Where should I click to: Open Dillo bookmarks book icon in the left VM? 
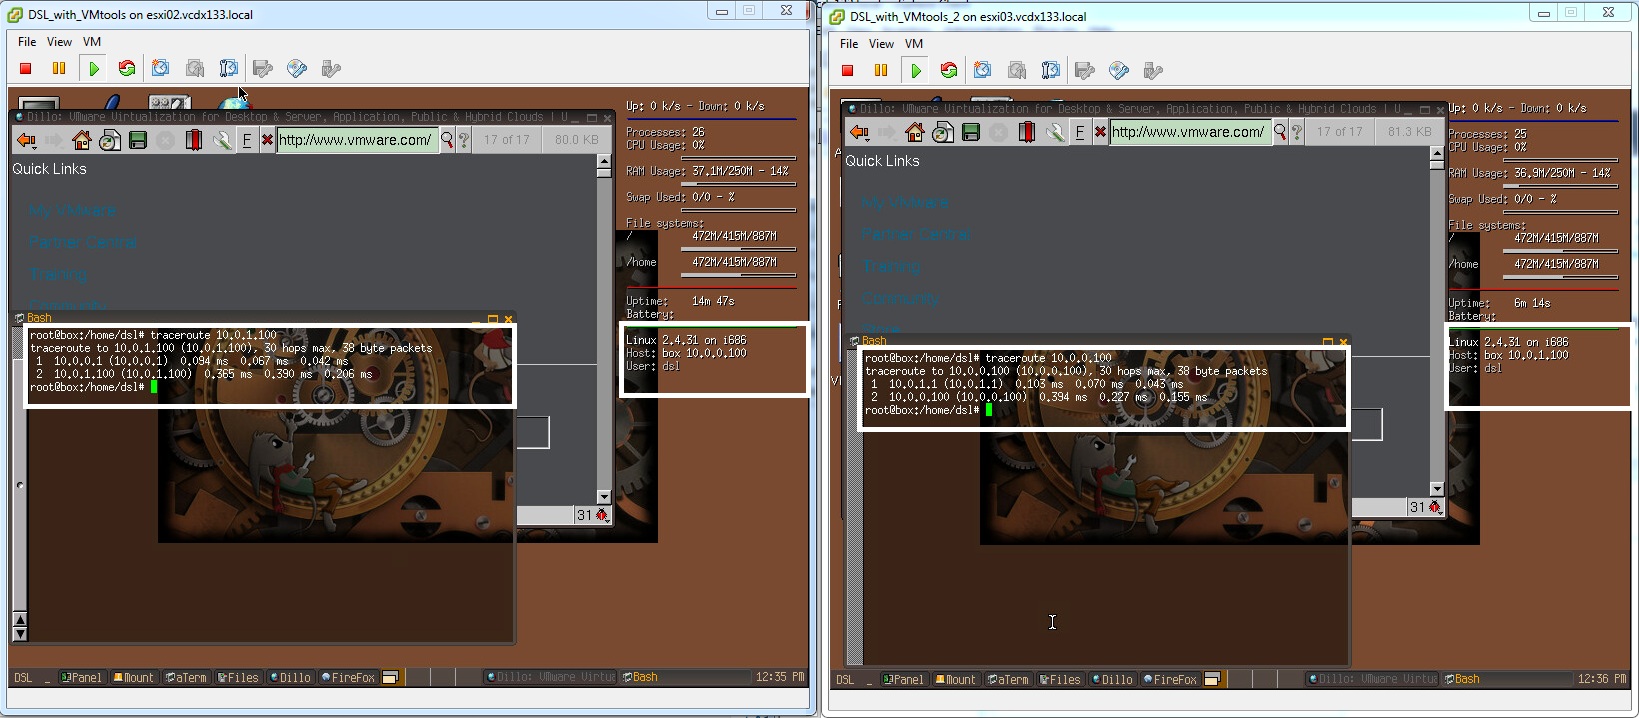pyautogui.click(x=194, y=141)
